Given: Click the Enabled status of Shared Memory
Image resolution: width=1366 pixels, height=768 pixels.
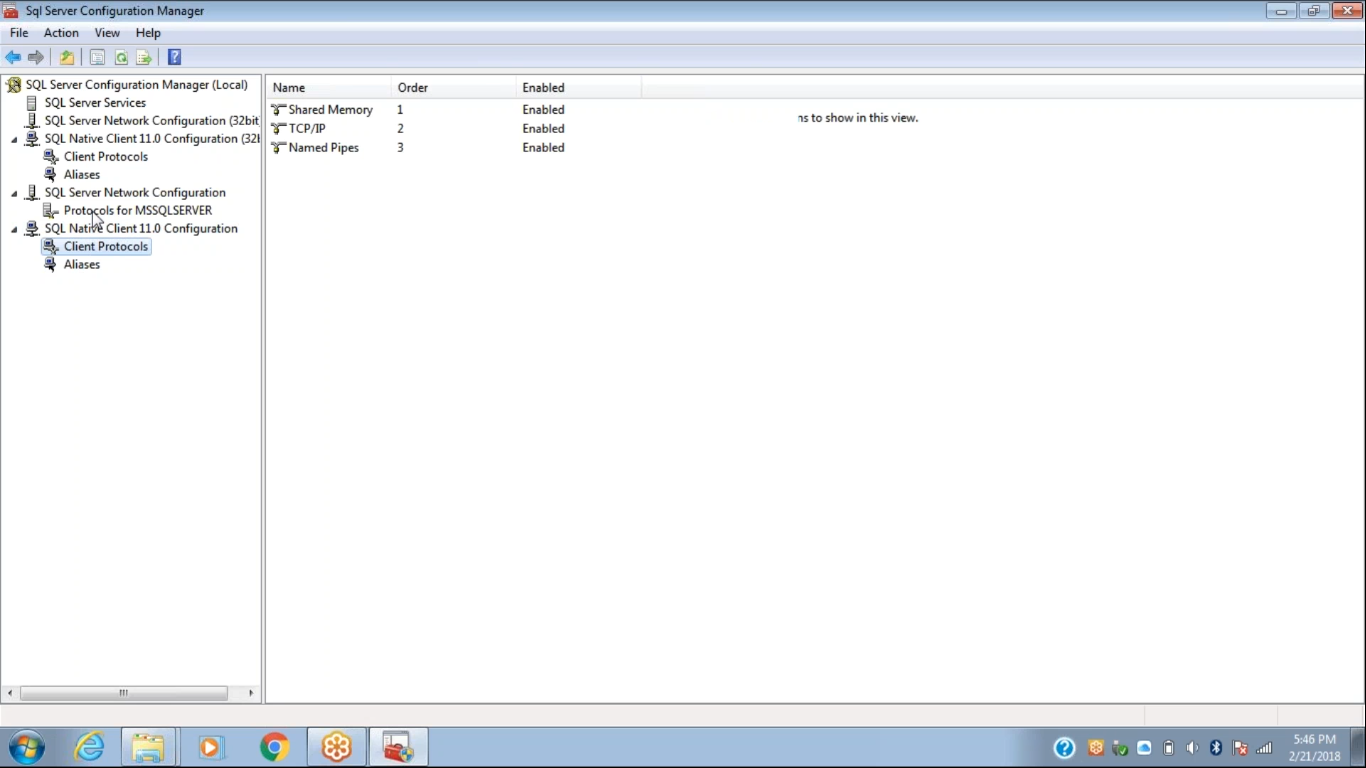Looking at the screenshot, I should (543, 110).
